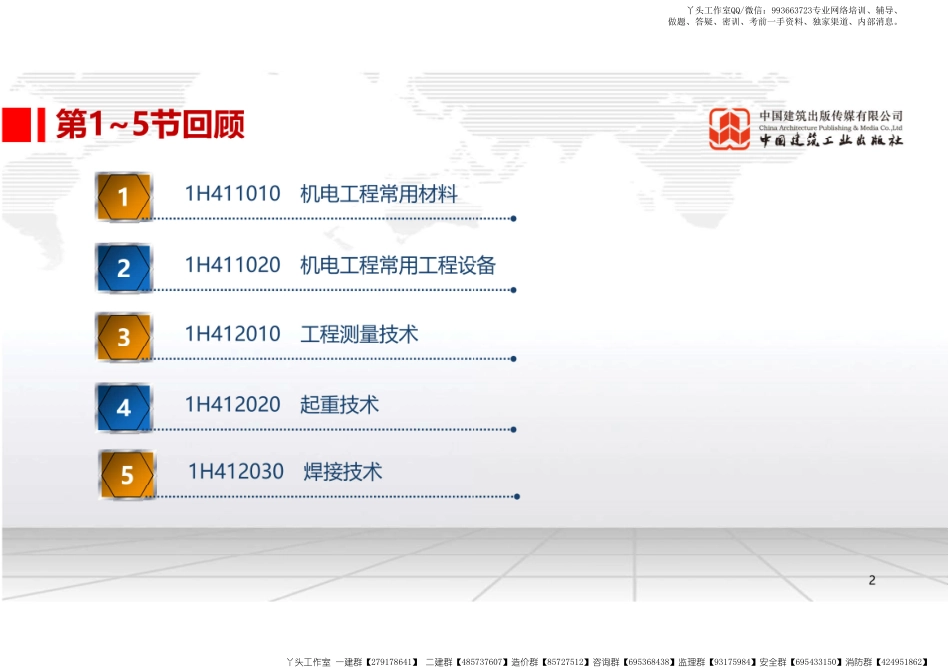Click the dot ending the line under 焊接技术
950x672 pixels.
[516, 496]
